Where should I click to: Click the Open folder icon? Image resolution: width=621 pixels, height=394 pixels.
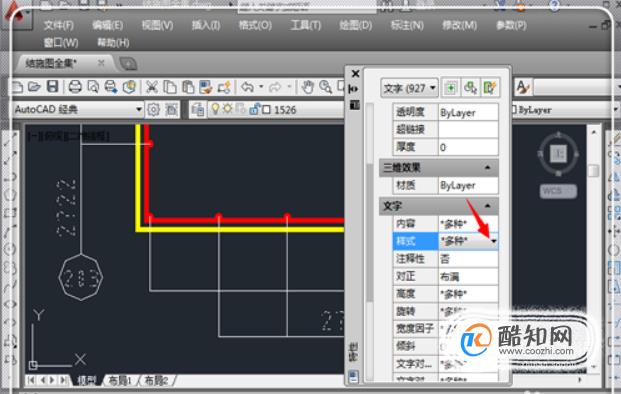34,86
